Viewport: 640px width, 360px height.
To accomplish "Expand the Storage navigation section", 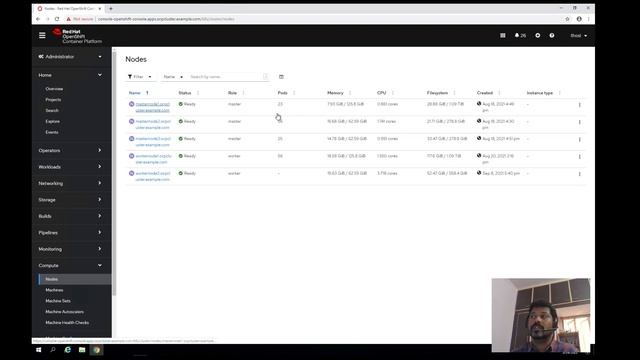I will (x=70, y=200).
